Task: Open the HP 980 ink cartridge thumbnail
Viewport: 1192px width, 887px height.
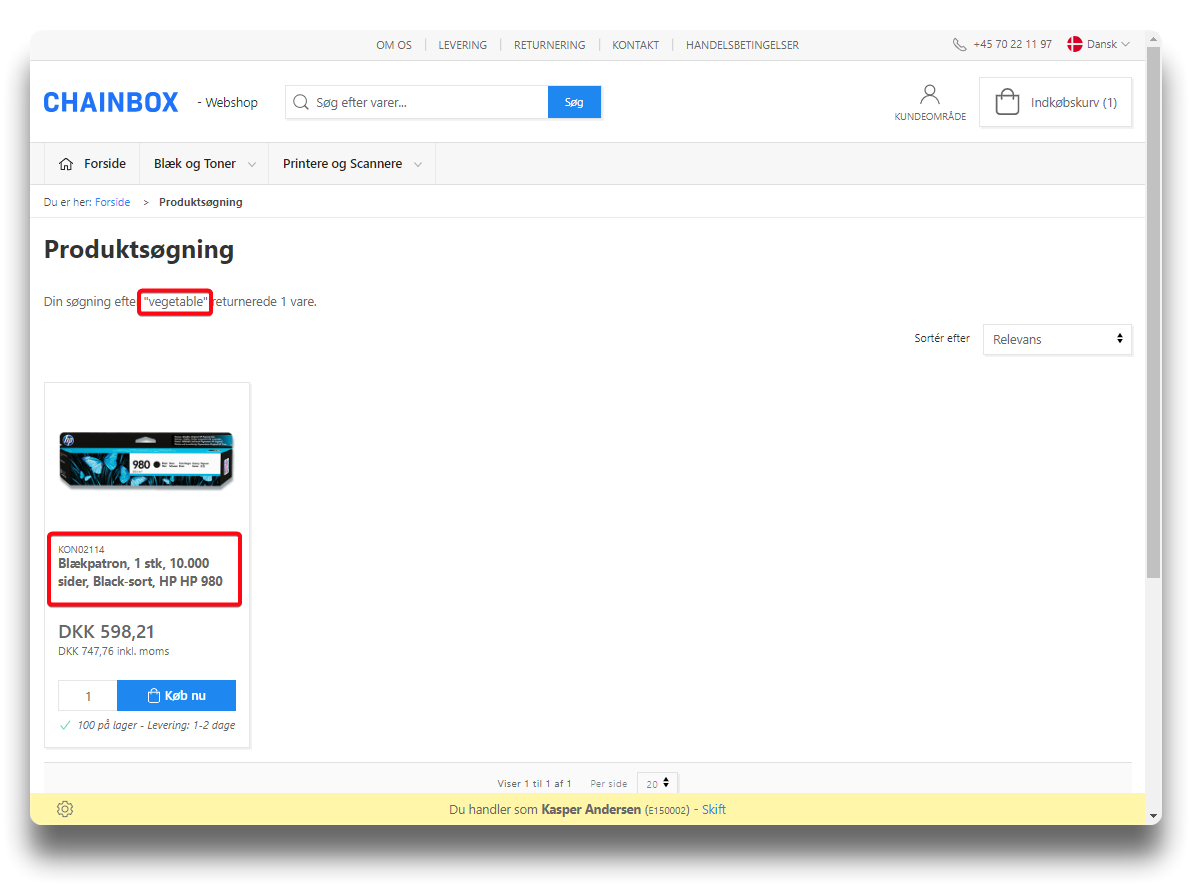Action: coord(147,460)
